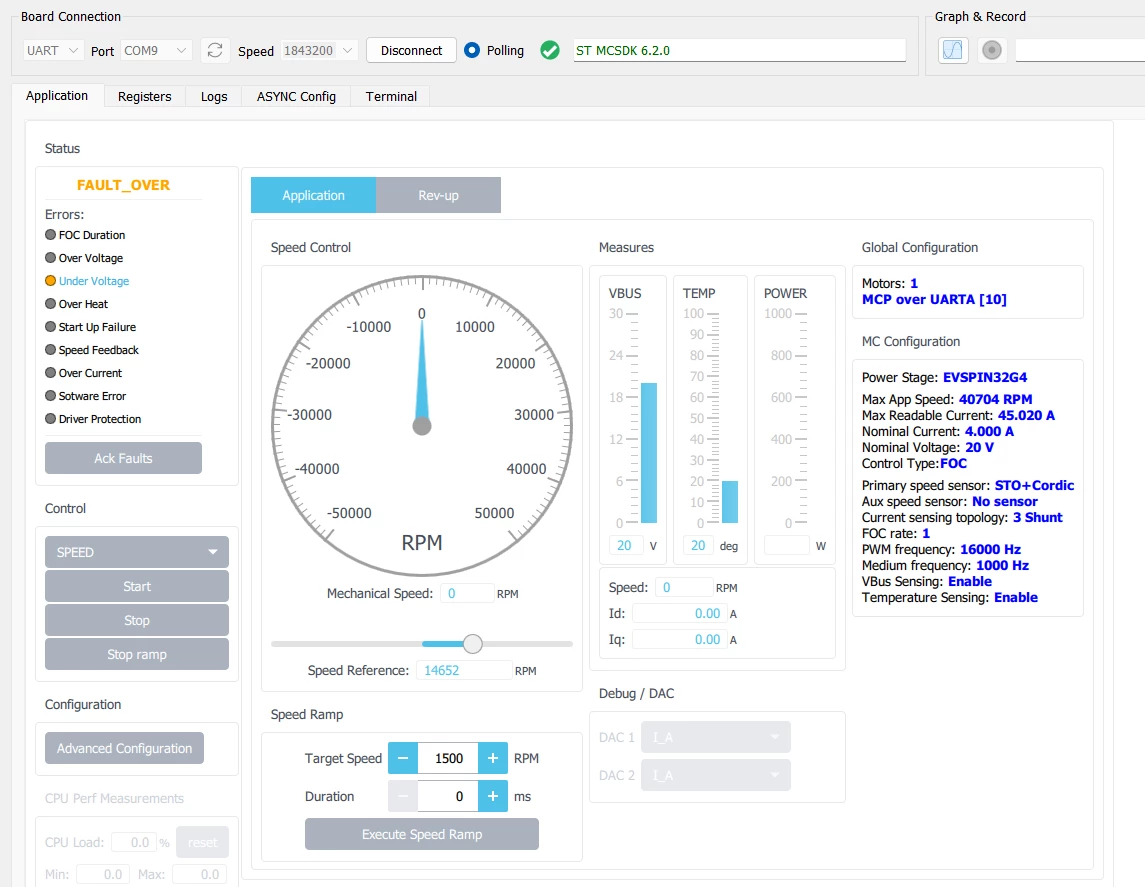Switch to the Registers tab
1145x887 pixels.
tap(145, 96)
